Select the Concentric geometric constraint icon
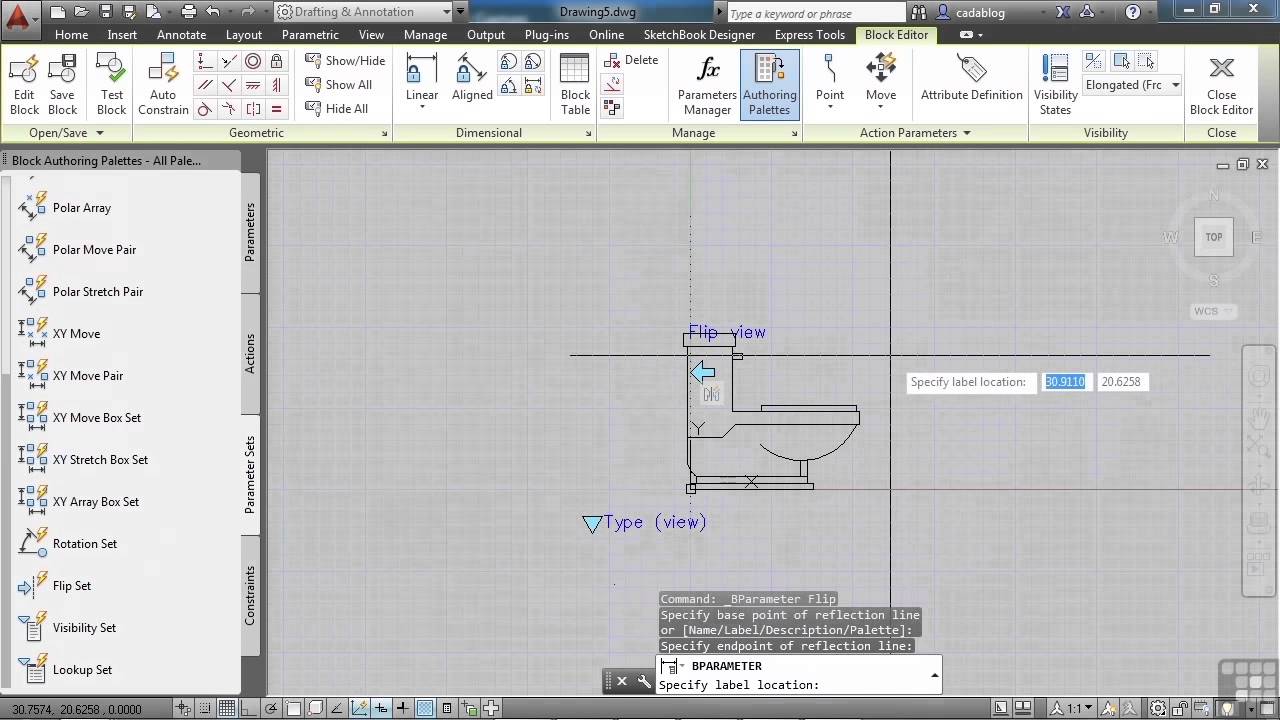Image resolution: width=1280 pixels, height=720 pixels. (253, 61)
